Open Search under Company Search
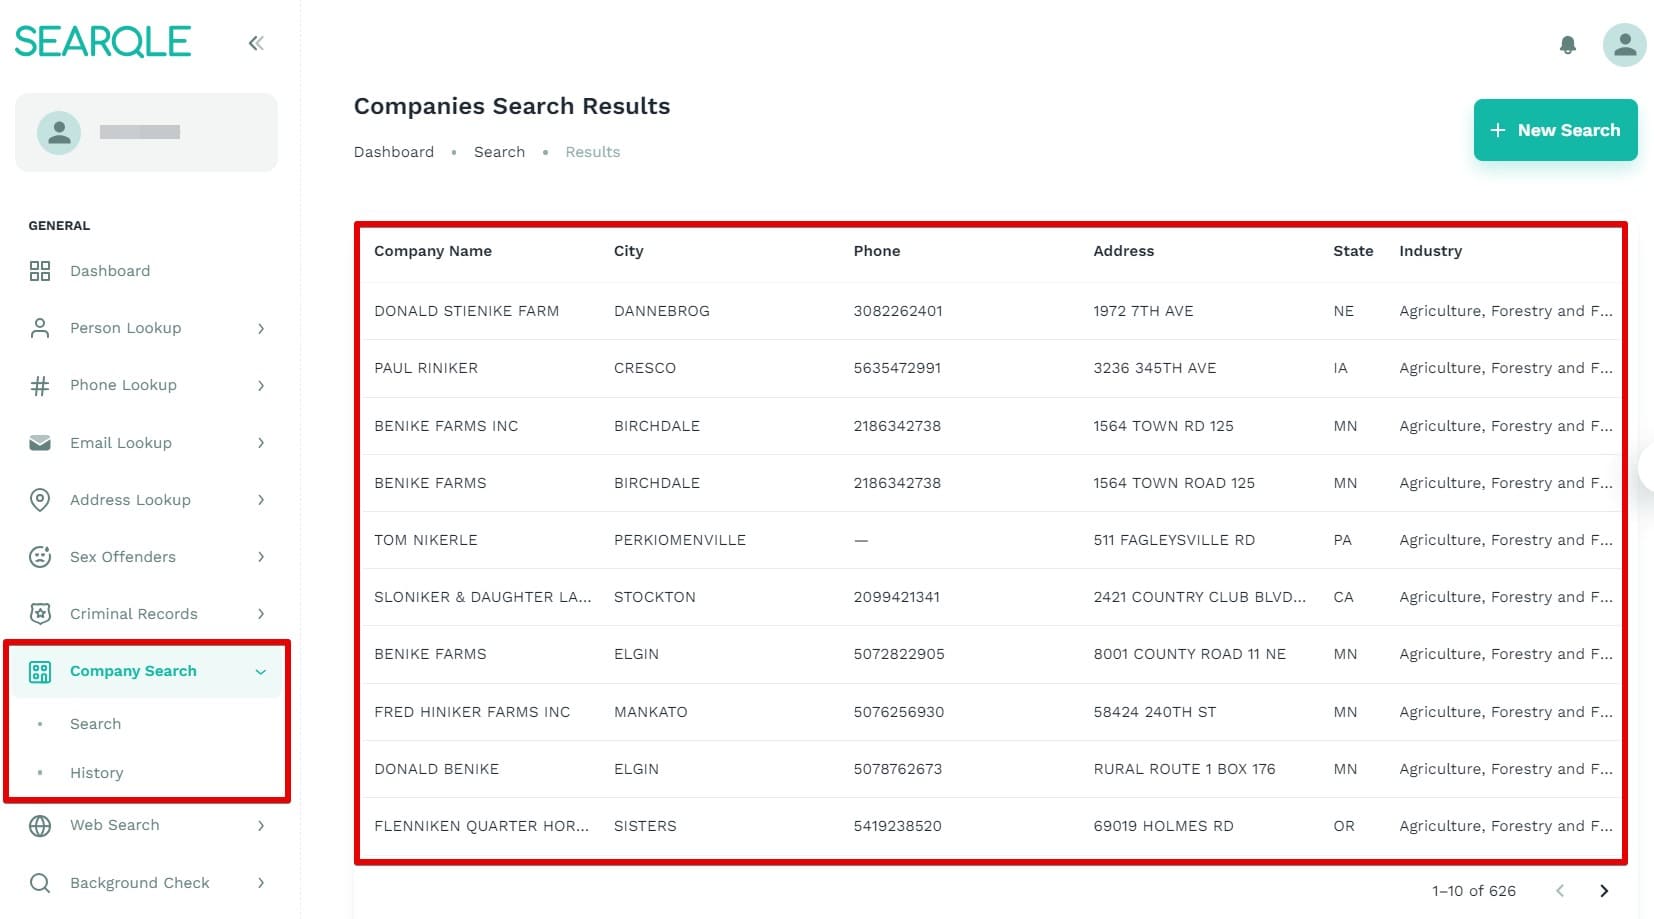 (95, 724)
